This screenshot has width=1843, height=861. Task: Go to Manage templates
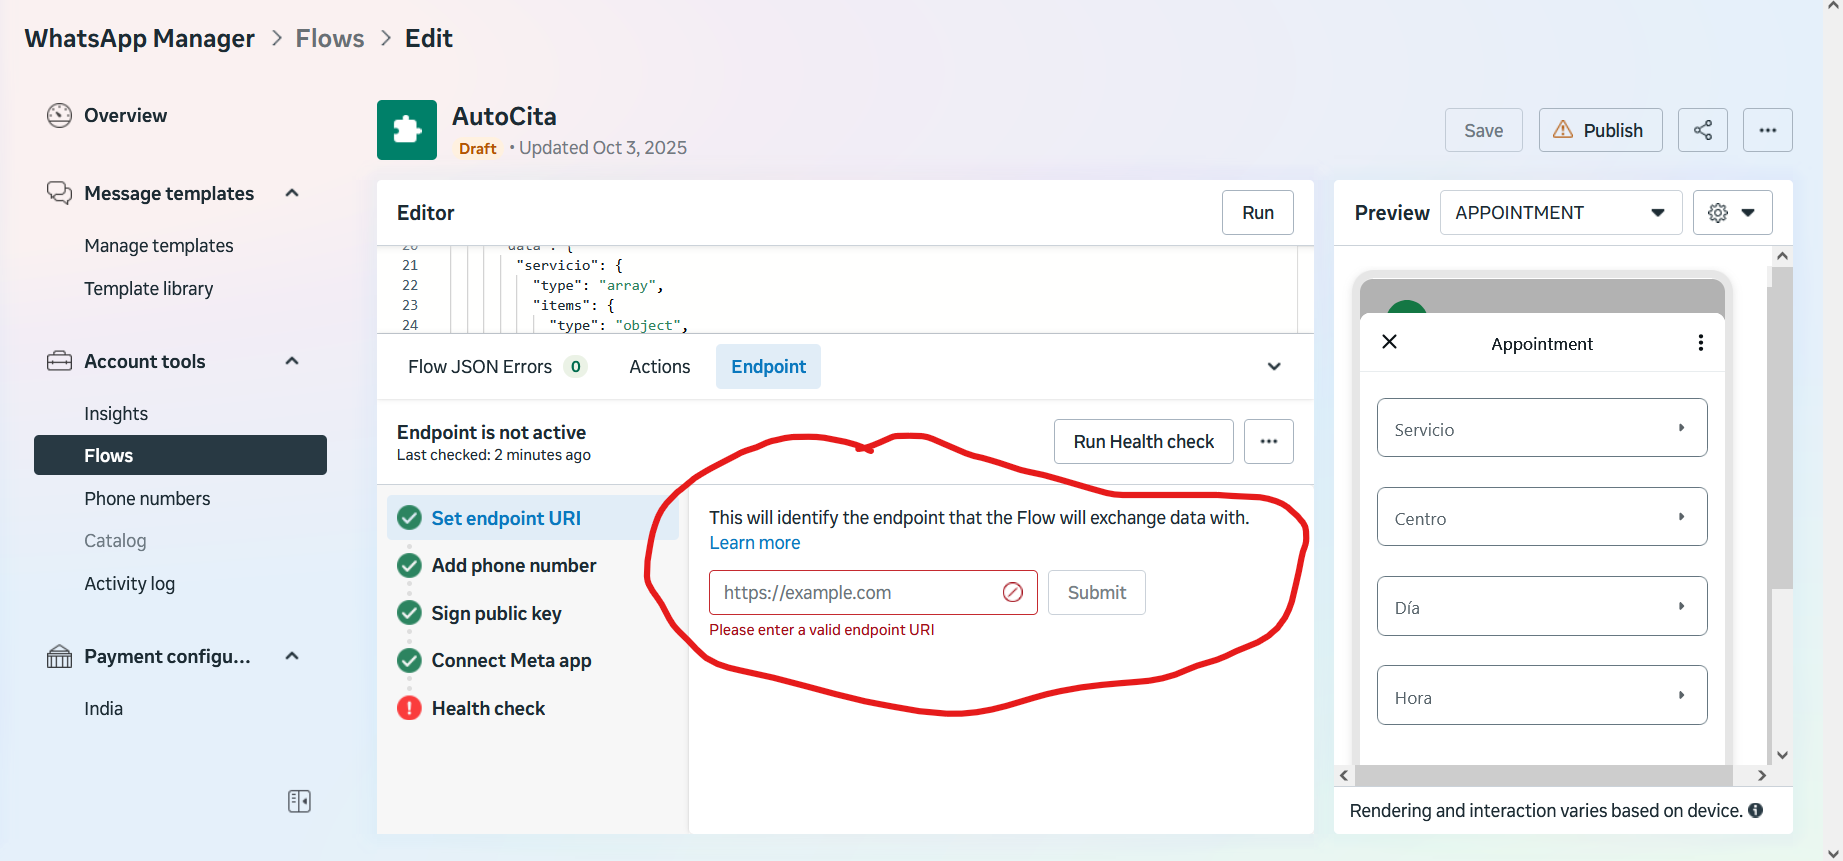pos(159,246)
